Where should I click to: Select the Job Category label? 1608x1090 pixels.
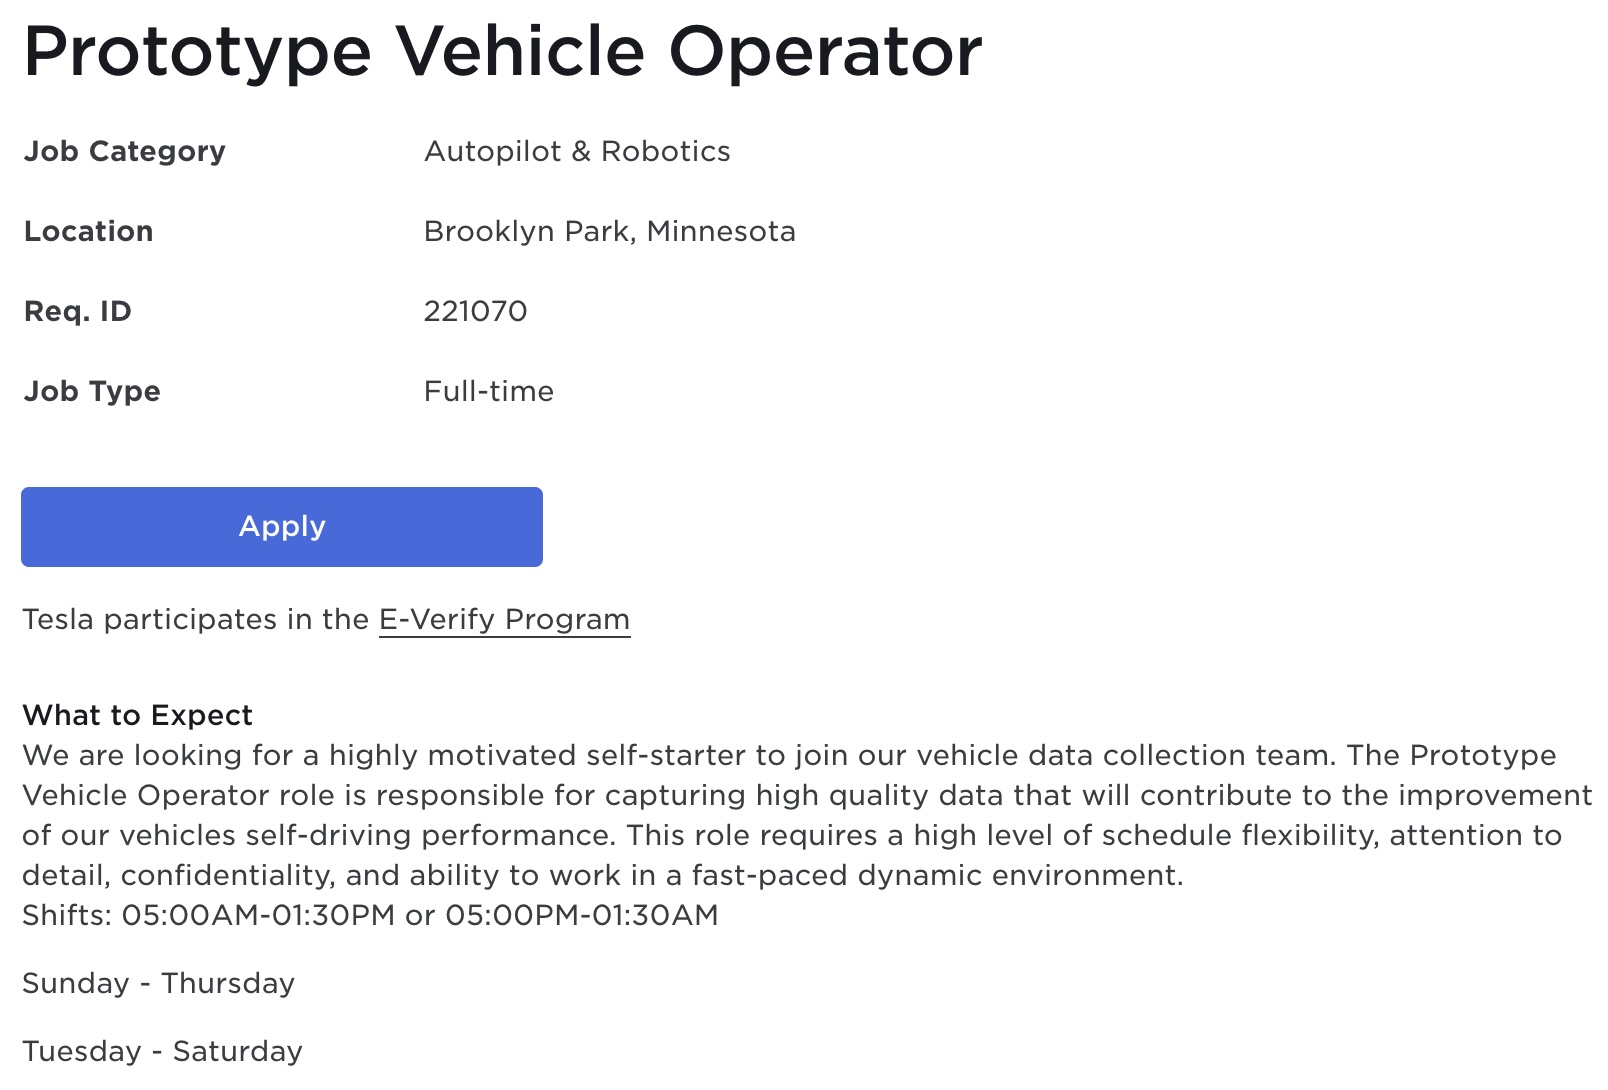[125, 151]
